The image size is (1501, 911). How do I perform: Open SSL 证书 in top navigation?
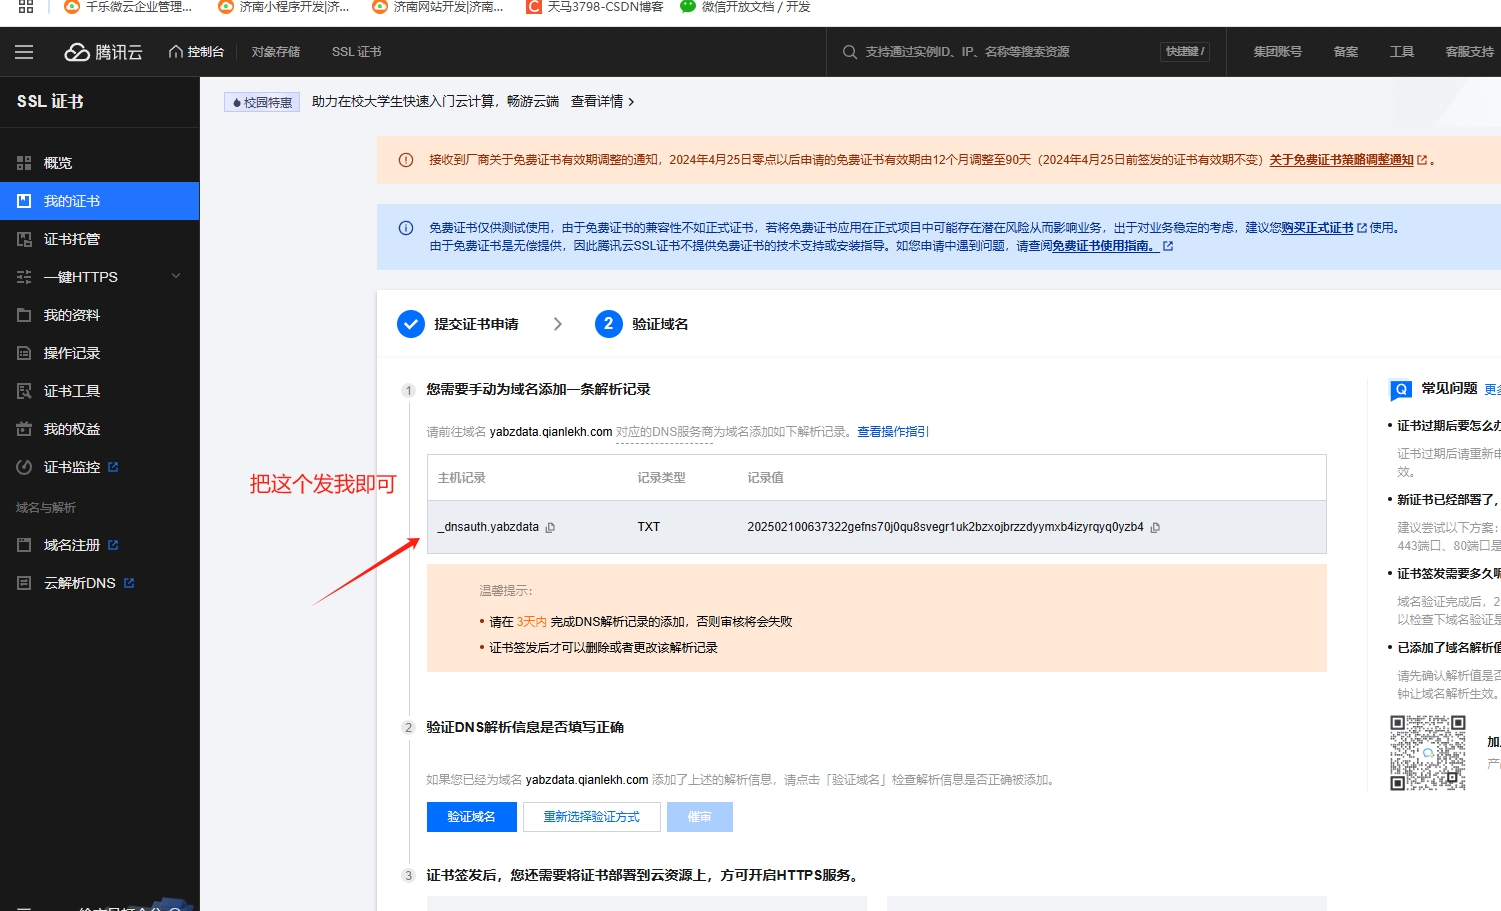(x=356, y=52)
